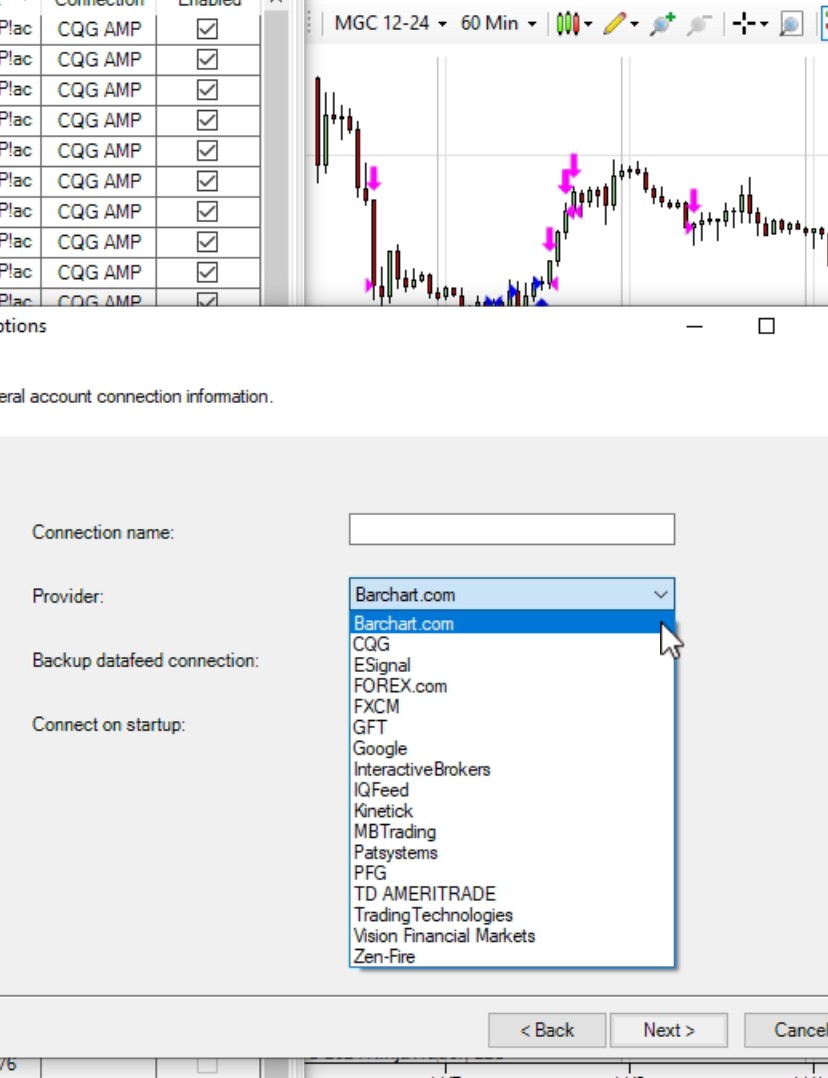828x1078 pixels.
Task: Select Zen-Fire in the provider list
Action: pos(512,956)
